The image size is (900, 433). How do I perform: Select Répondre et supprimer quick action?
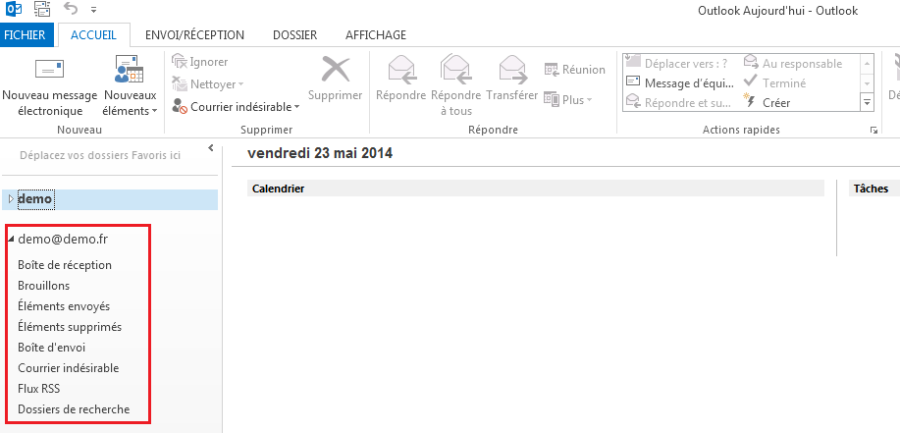pos(678,103)
